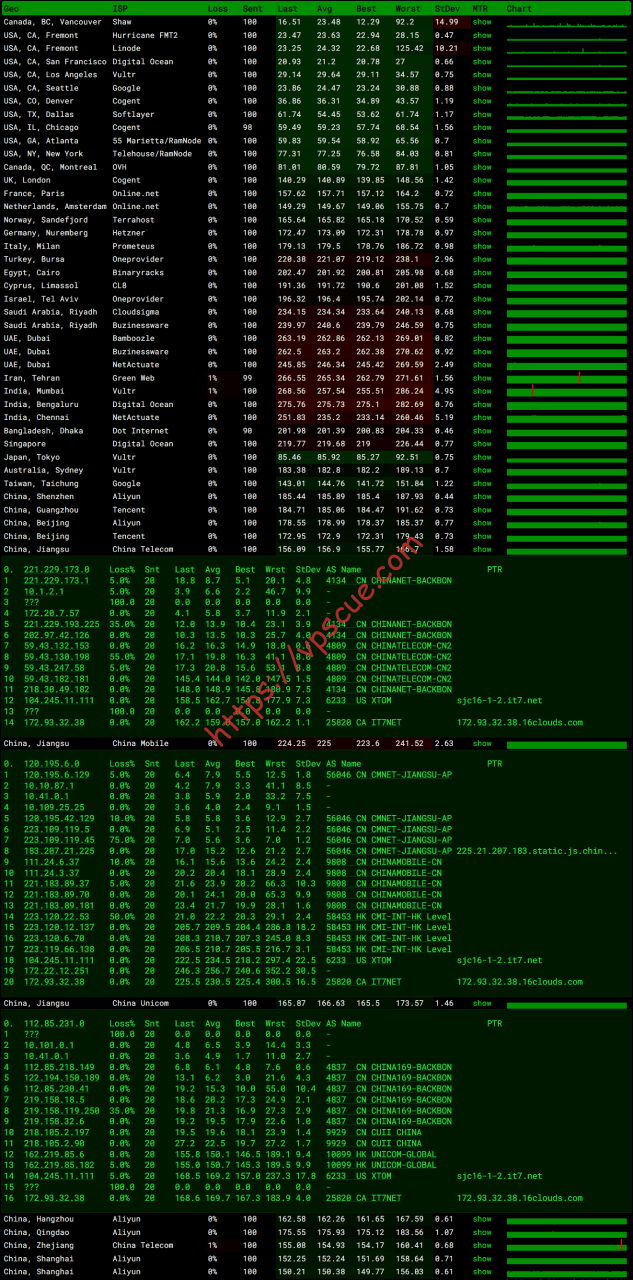Show MTR for Cairo Binaryracks row
The width and height of the screenshot is (633, 1280).
(482, 272)
